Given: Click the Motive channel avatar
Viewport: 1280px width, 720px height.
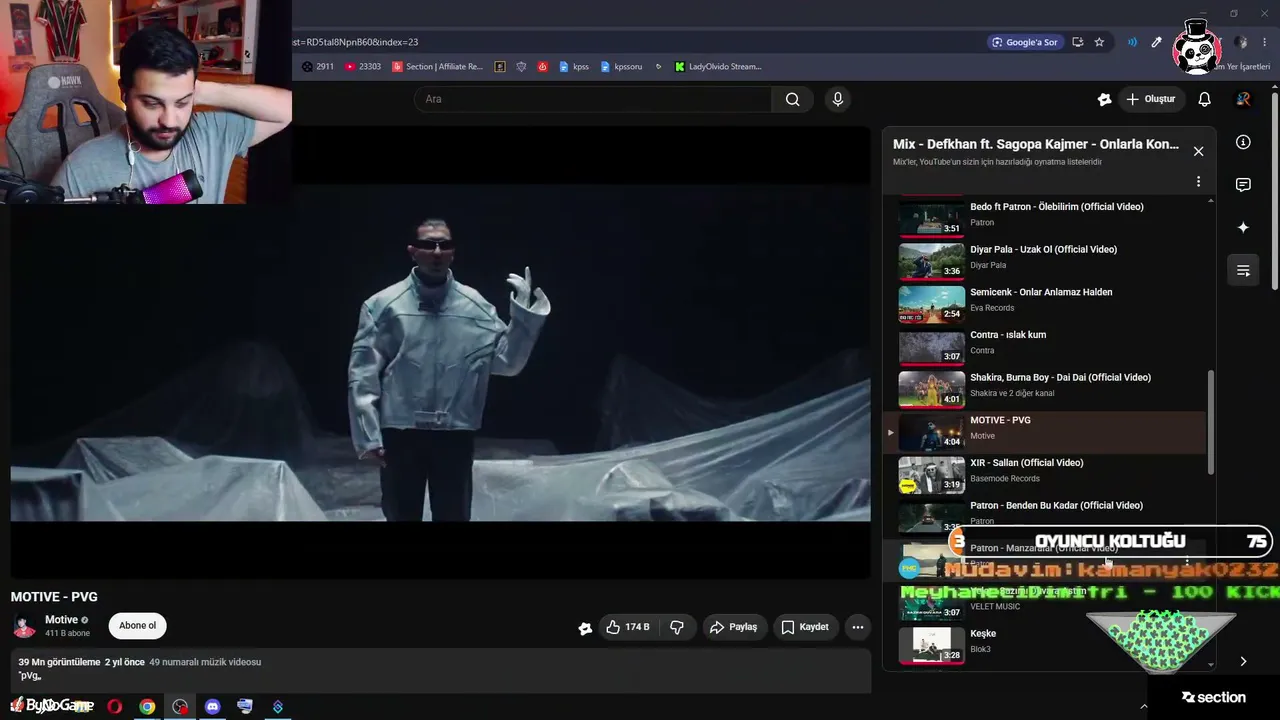Looking at the screenshot, I should [x=24, y=627].
